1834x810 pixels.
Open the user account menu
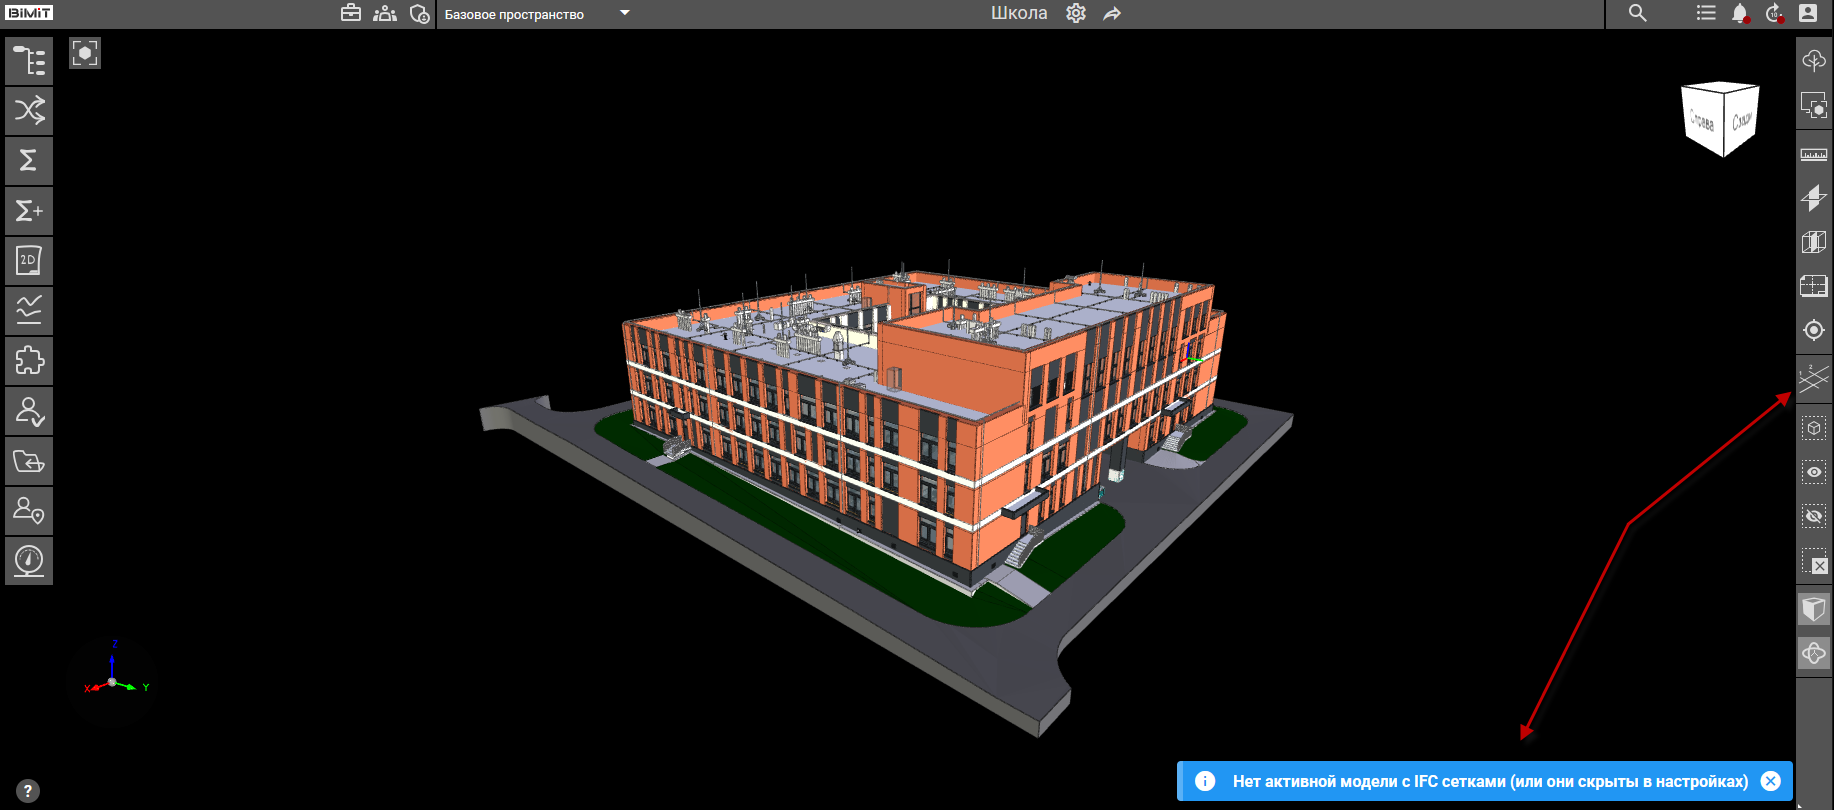coord(1808,13)
